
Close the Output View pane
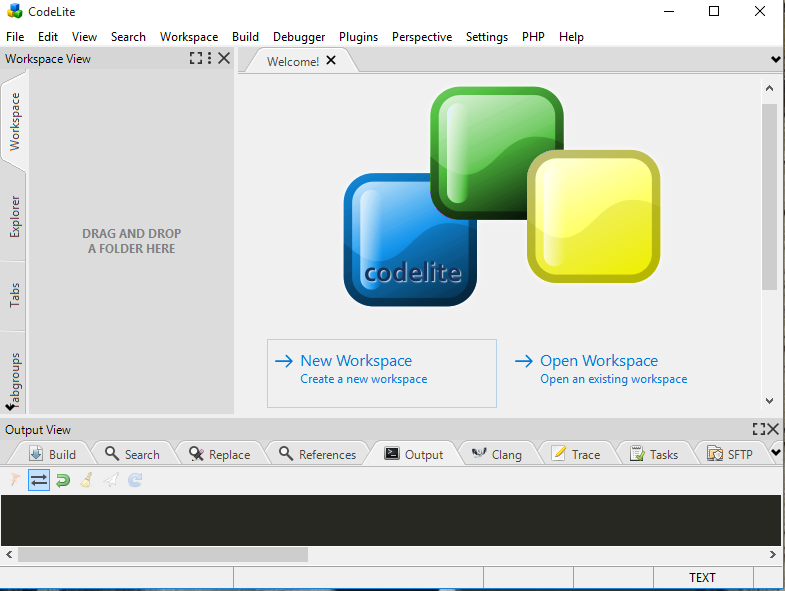click(x=773, y=429)
